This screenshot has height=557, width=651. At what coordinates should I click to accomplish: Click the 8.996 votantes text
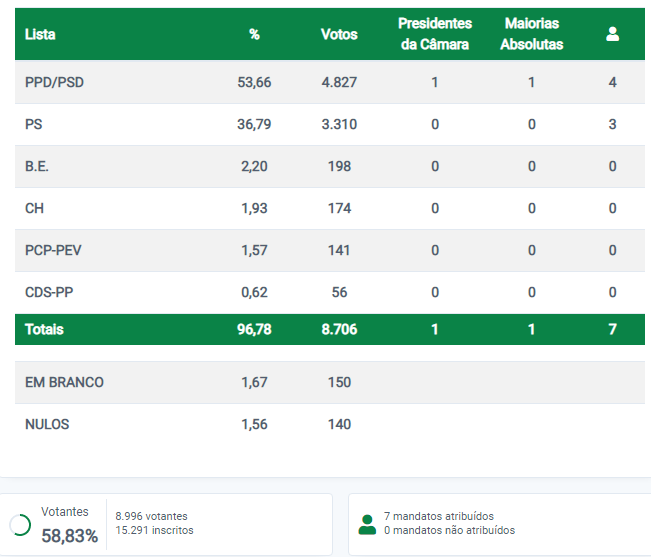[152, 516]
